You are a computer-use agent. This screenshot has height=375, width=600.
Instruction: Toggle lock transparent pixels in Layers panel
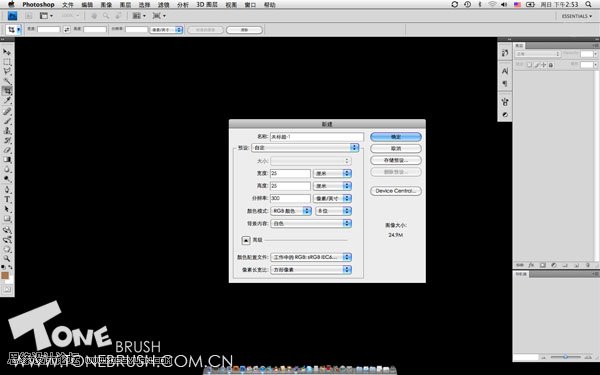click(530, 65)
